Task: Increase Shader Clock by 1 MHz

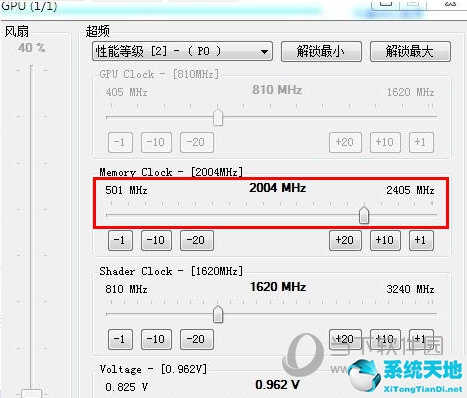Action: click(421, 339)
